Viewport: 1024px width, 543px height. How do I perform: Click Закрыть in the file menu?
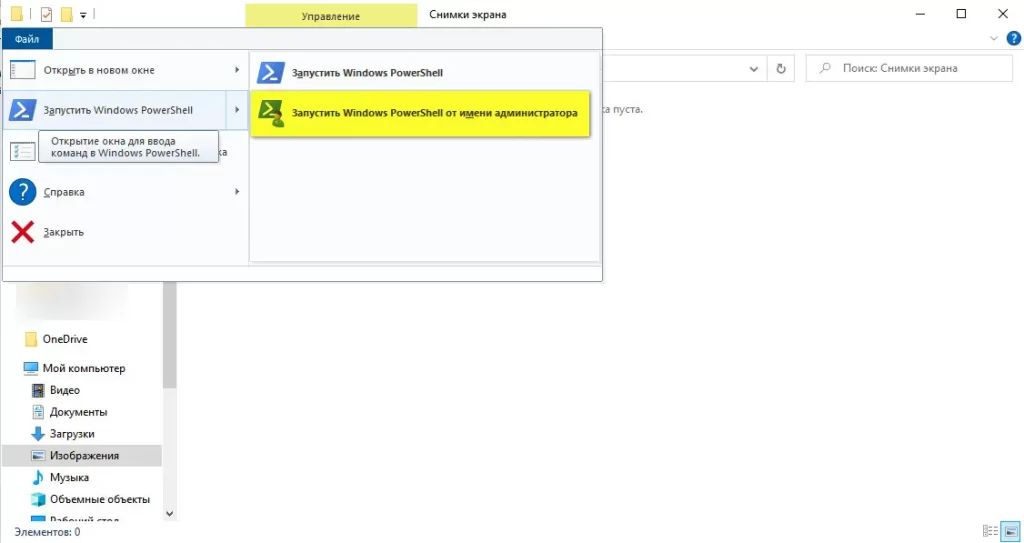[x=125, y=232]
